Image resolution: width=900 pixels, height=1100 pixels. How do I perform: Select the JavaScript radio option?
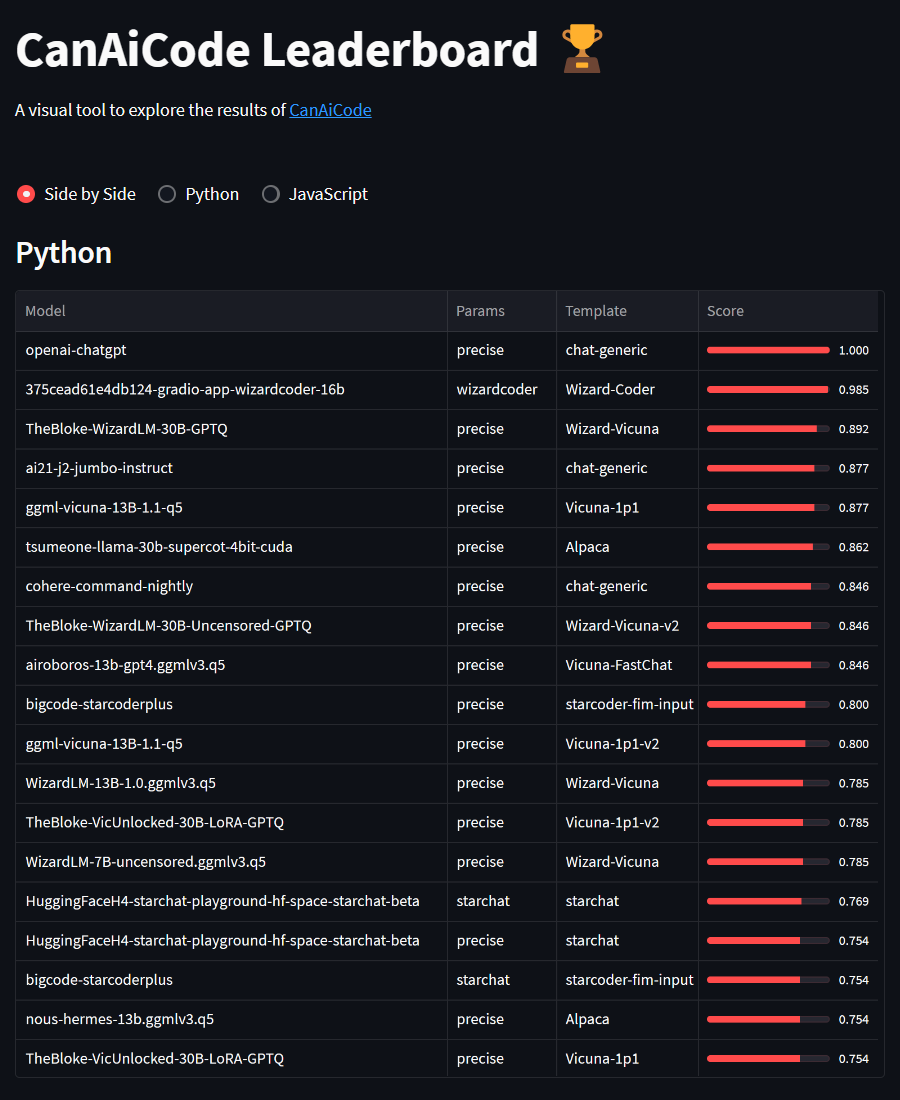pyautogui.click(x=315, y=194)
